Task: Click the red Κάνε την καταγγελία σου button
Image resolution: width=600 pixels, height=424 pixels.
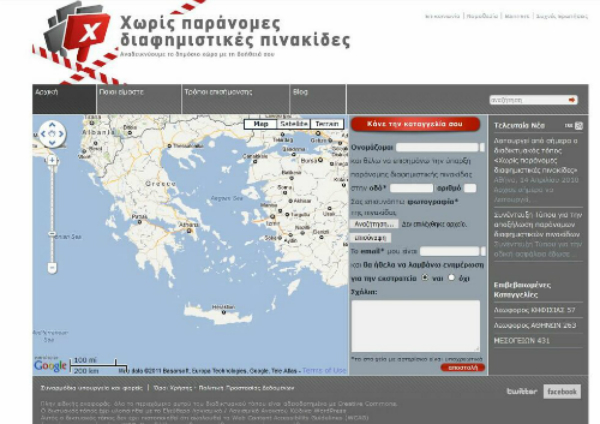Action: pyautogui.click(x=415, y=124)
